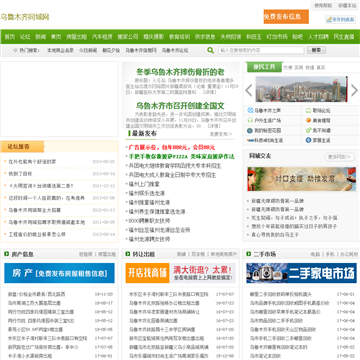Open the 本地商企名录 hot search link
The height and width of the screenshot is (360, 360).
click(60, 50)
